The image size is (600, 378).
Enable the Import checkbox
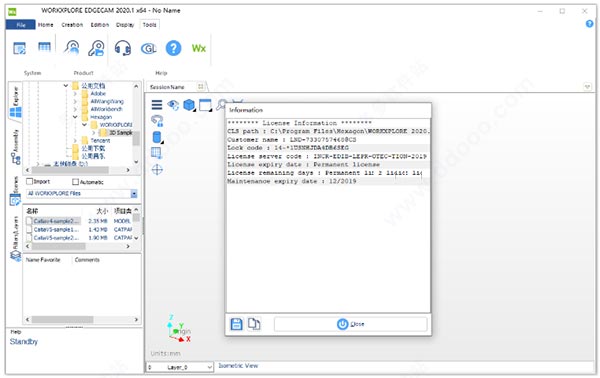(x=29, y=181)
